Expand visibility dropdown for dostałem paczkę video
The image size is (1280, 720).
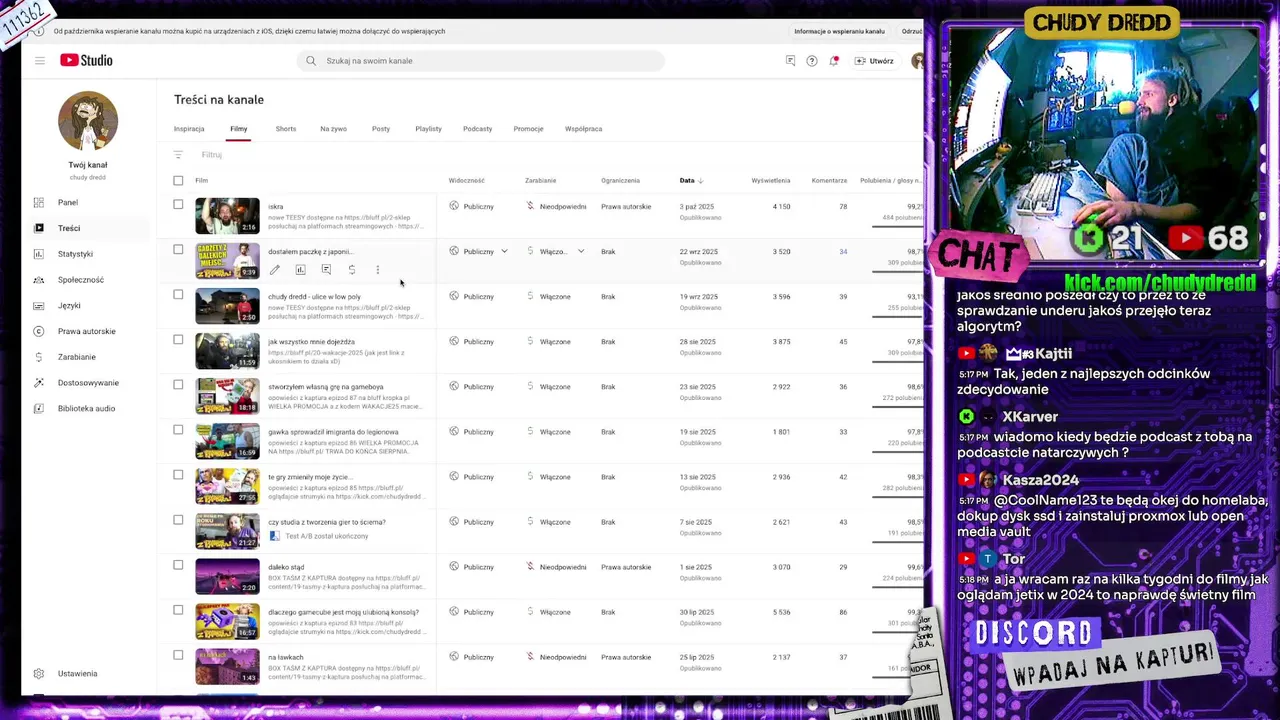click(x=504, y=252)
